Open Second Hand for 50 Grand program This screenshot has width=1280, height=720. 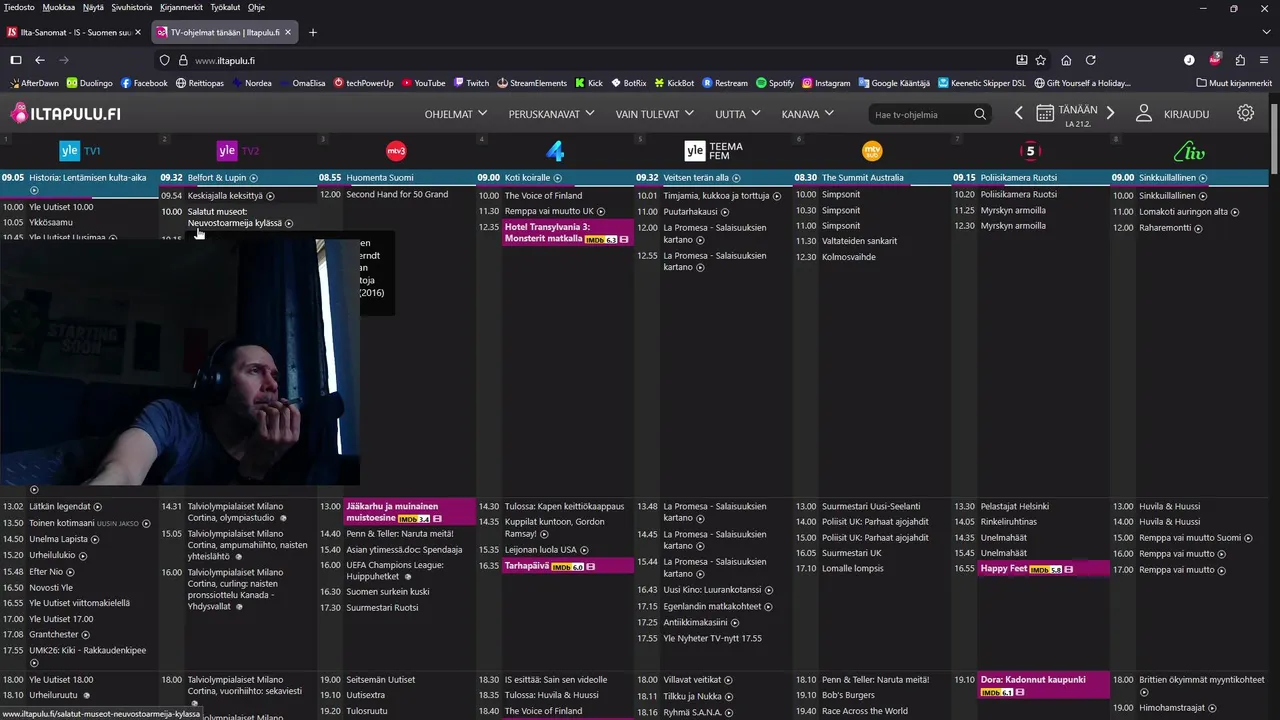(x=397, y=194)
